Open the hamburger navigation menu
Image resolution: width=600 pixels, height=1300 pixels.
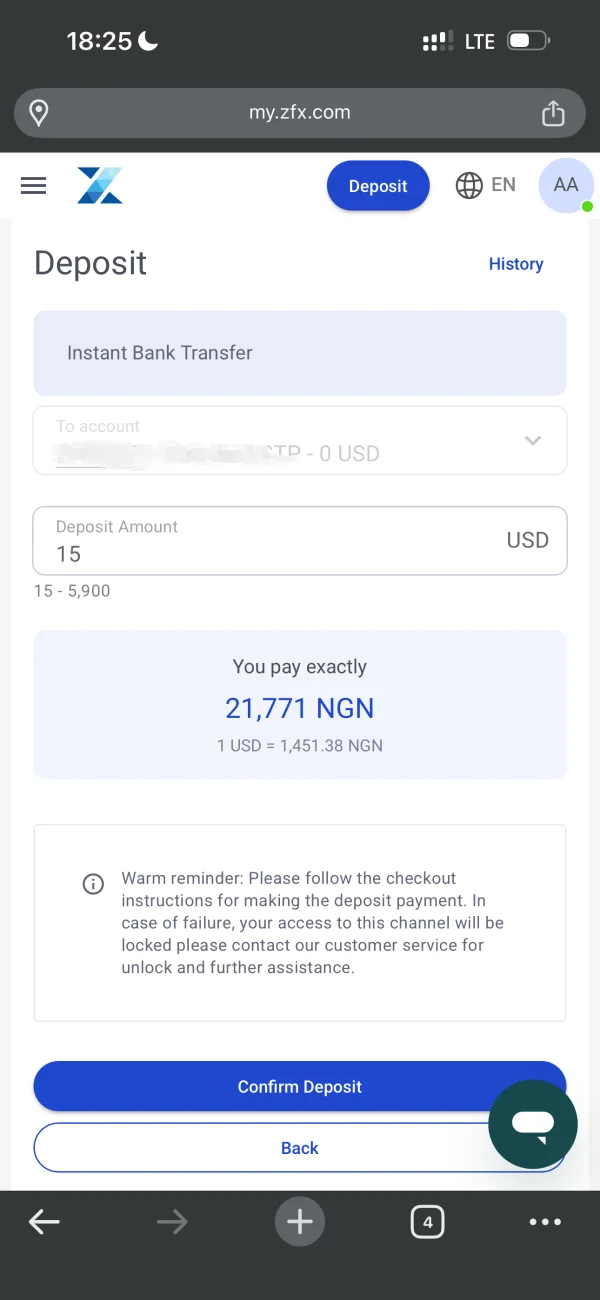[x=34, y=186]
